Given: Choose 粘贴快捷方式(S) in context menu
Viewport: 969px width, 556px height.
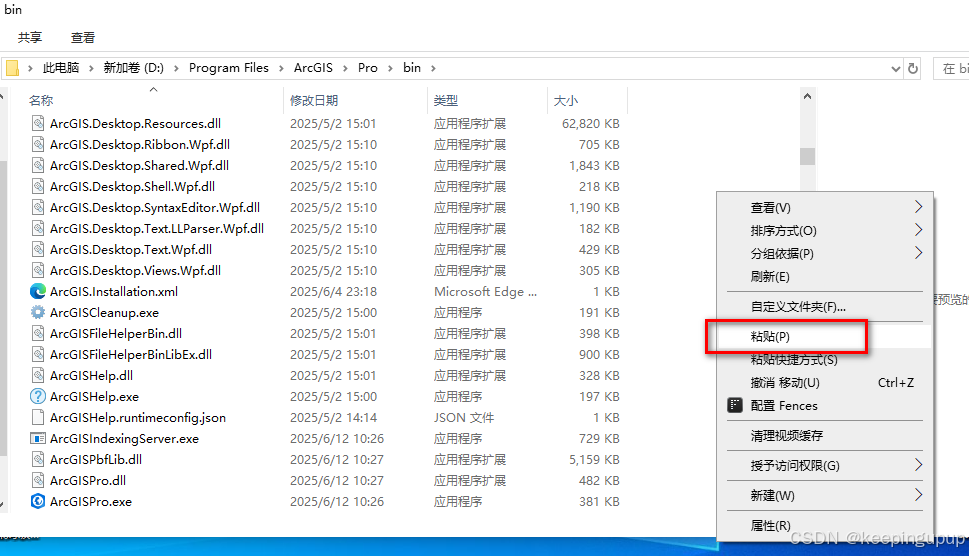Looking at the screenshot, I should pos(824,360).
